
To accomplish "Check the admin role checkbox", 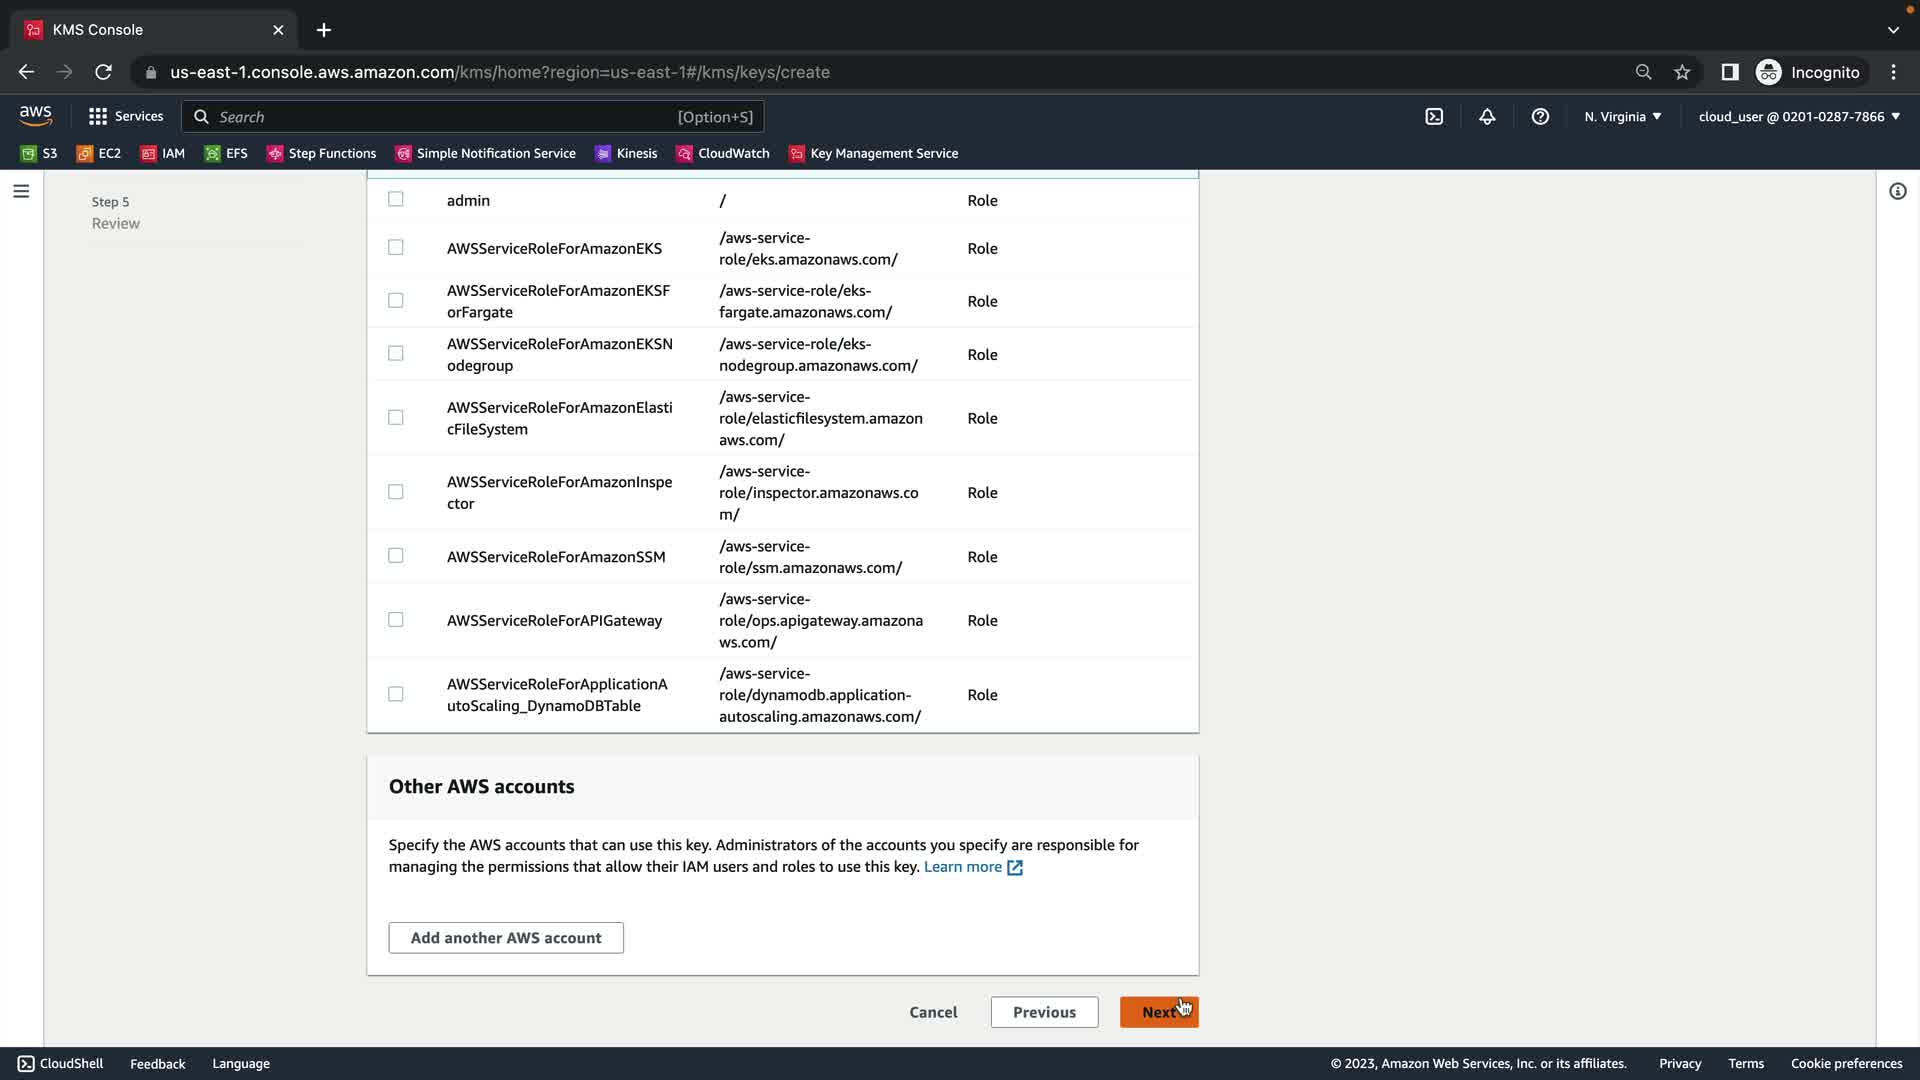I will pyautogui.click(x=396, y=199).
